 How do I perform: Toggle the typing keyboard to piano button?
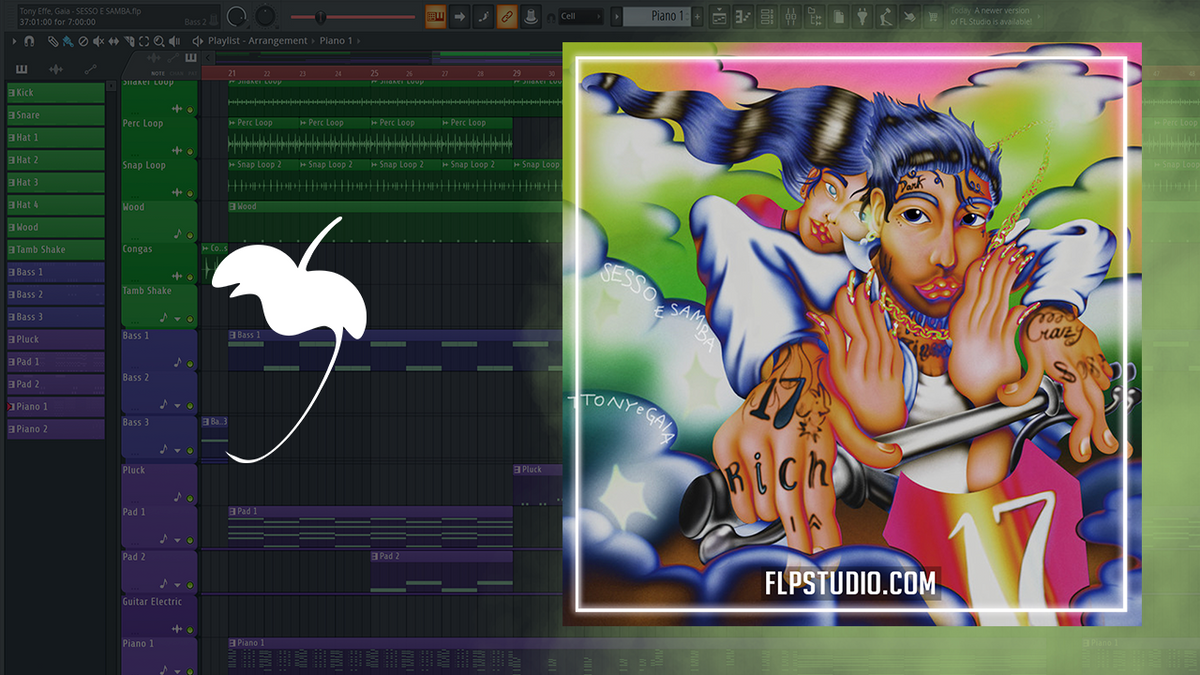[x=435, y=16]
